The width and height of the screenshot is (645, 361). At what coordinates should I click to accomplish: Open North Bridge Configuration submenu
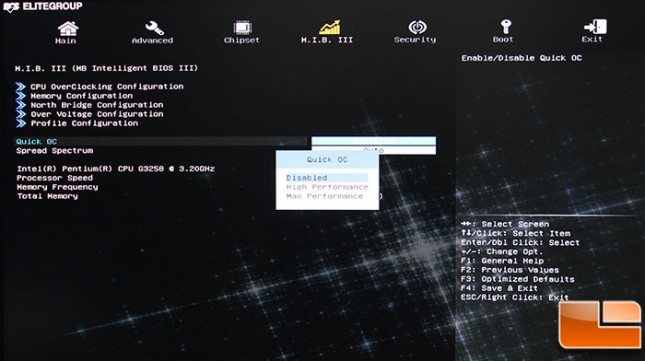tap(97, 105)
